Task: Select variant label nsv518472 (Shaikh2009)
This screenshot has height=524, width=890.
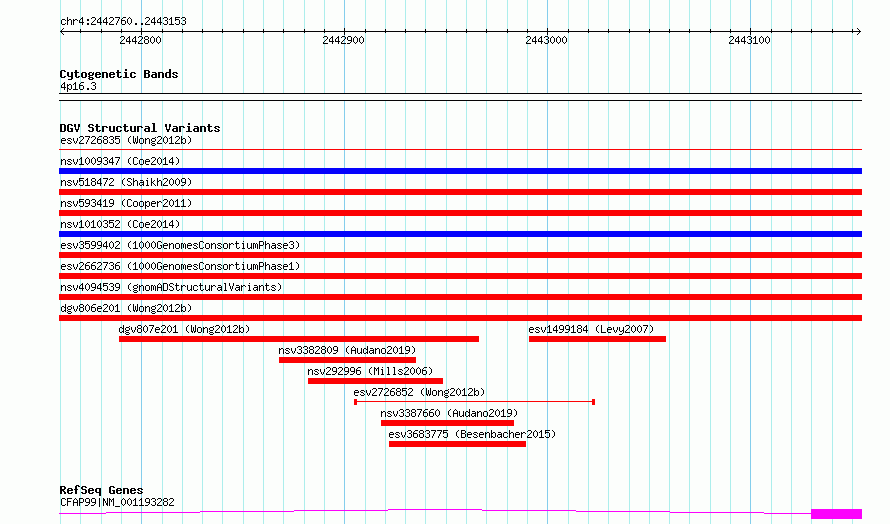Action: [x=126, y=182]
